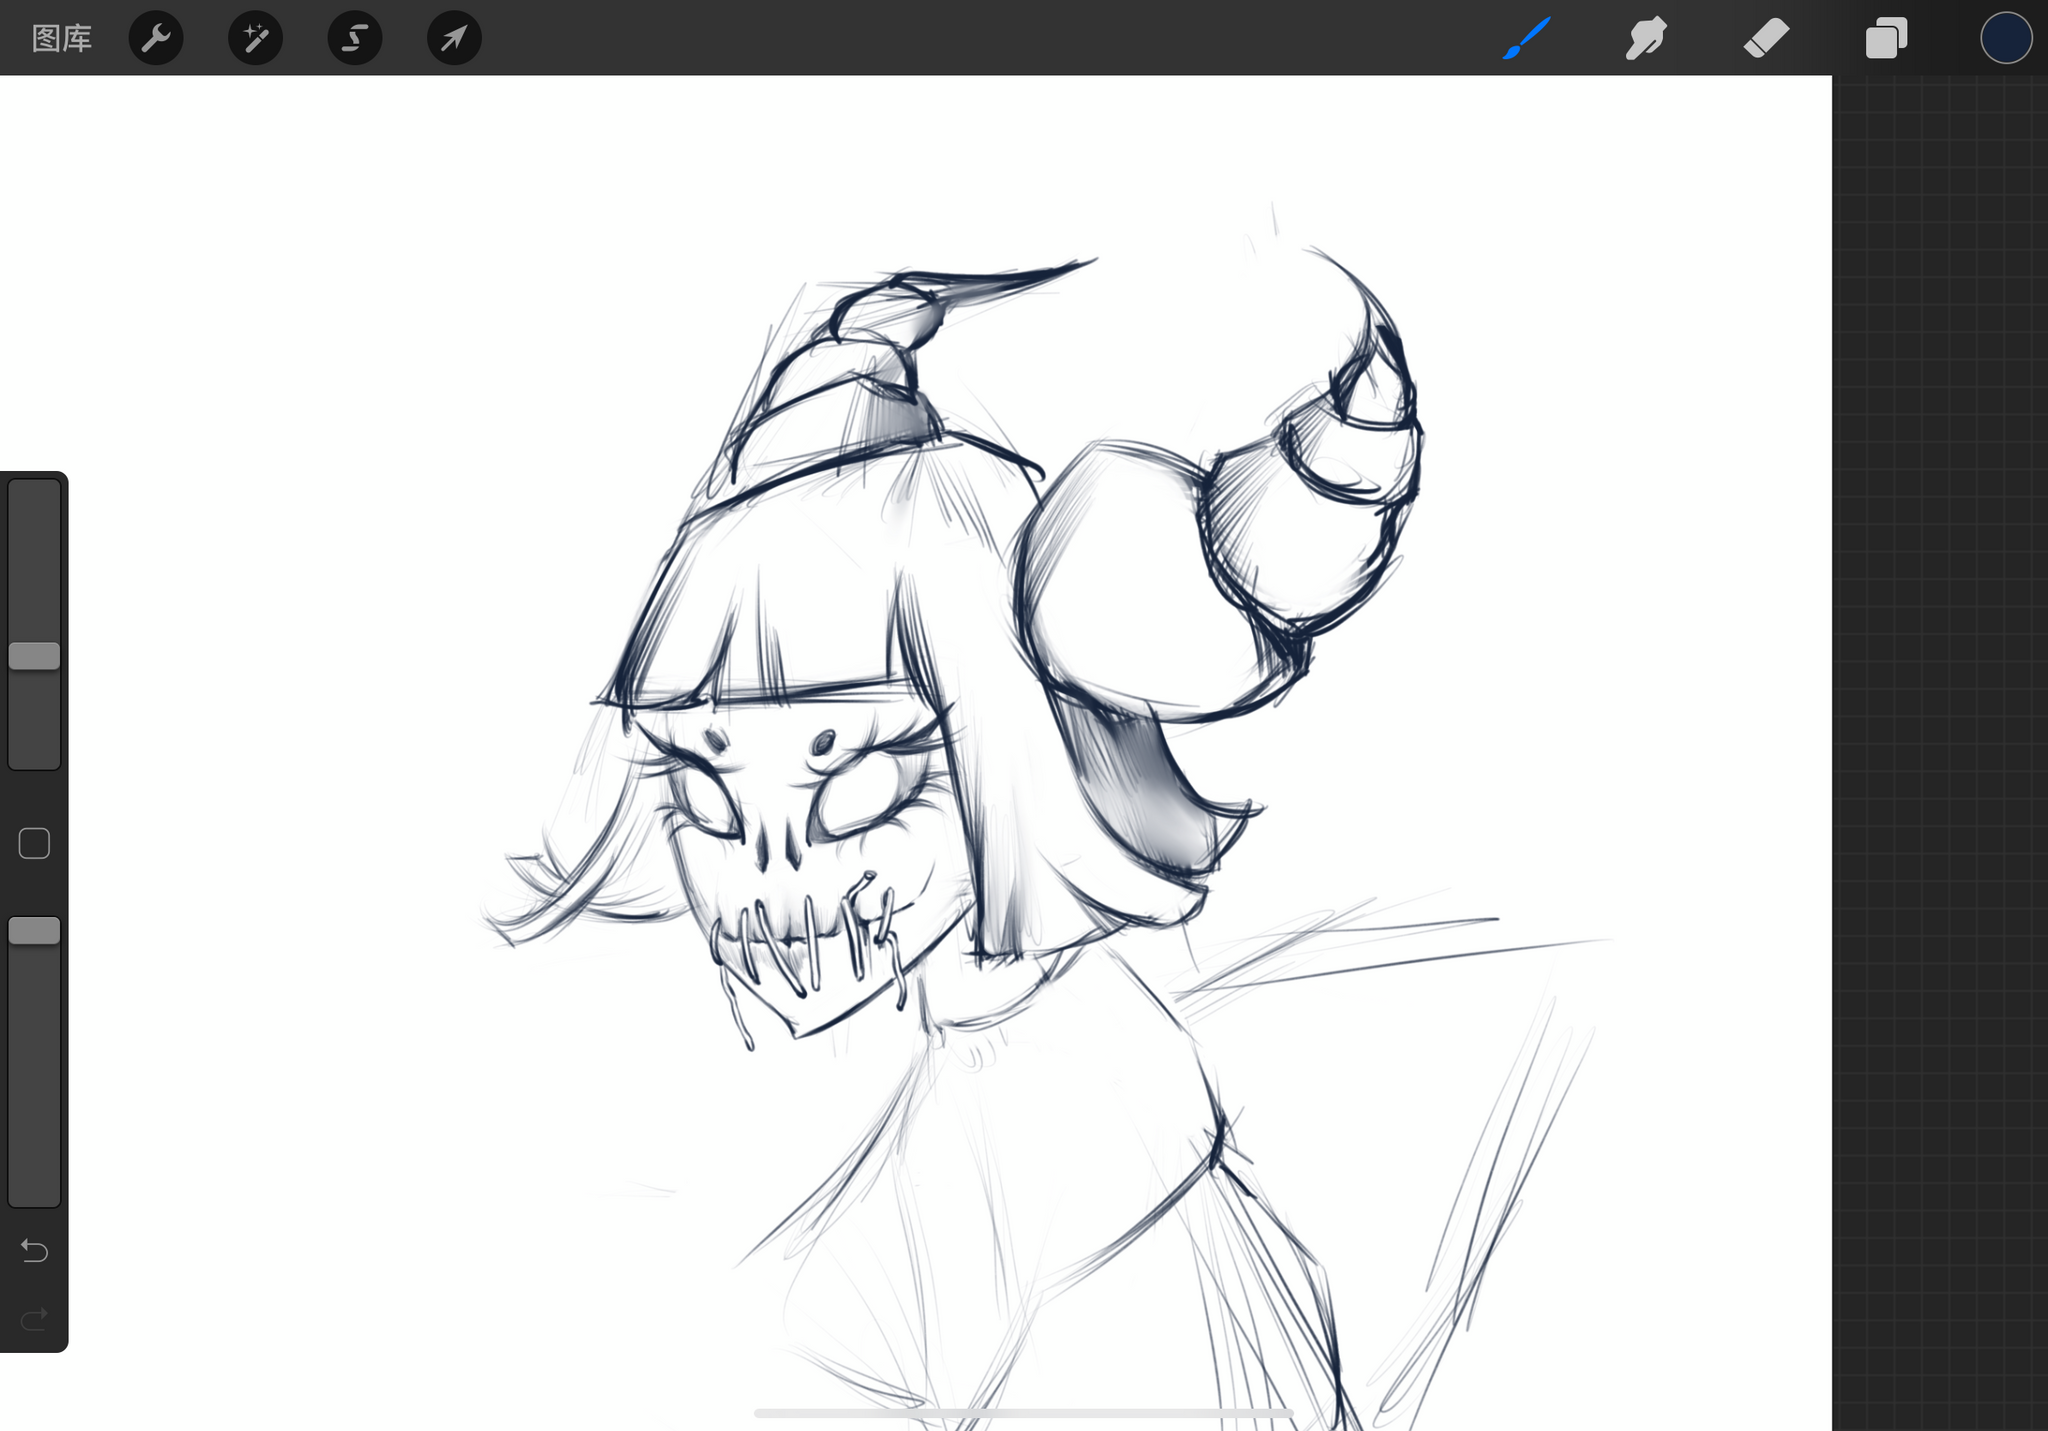Tap the square modify button in sidebar
The height and width of the screenshot is (1431, 2048).
(x=34, y=843)
